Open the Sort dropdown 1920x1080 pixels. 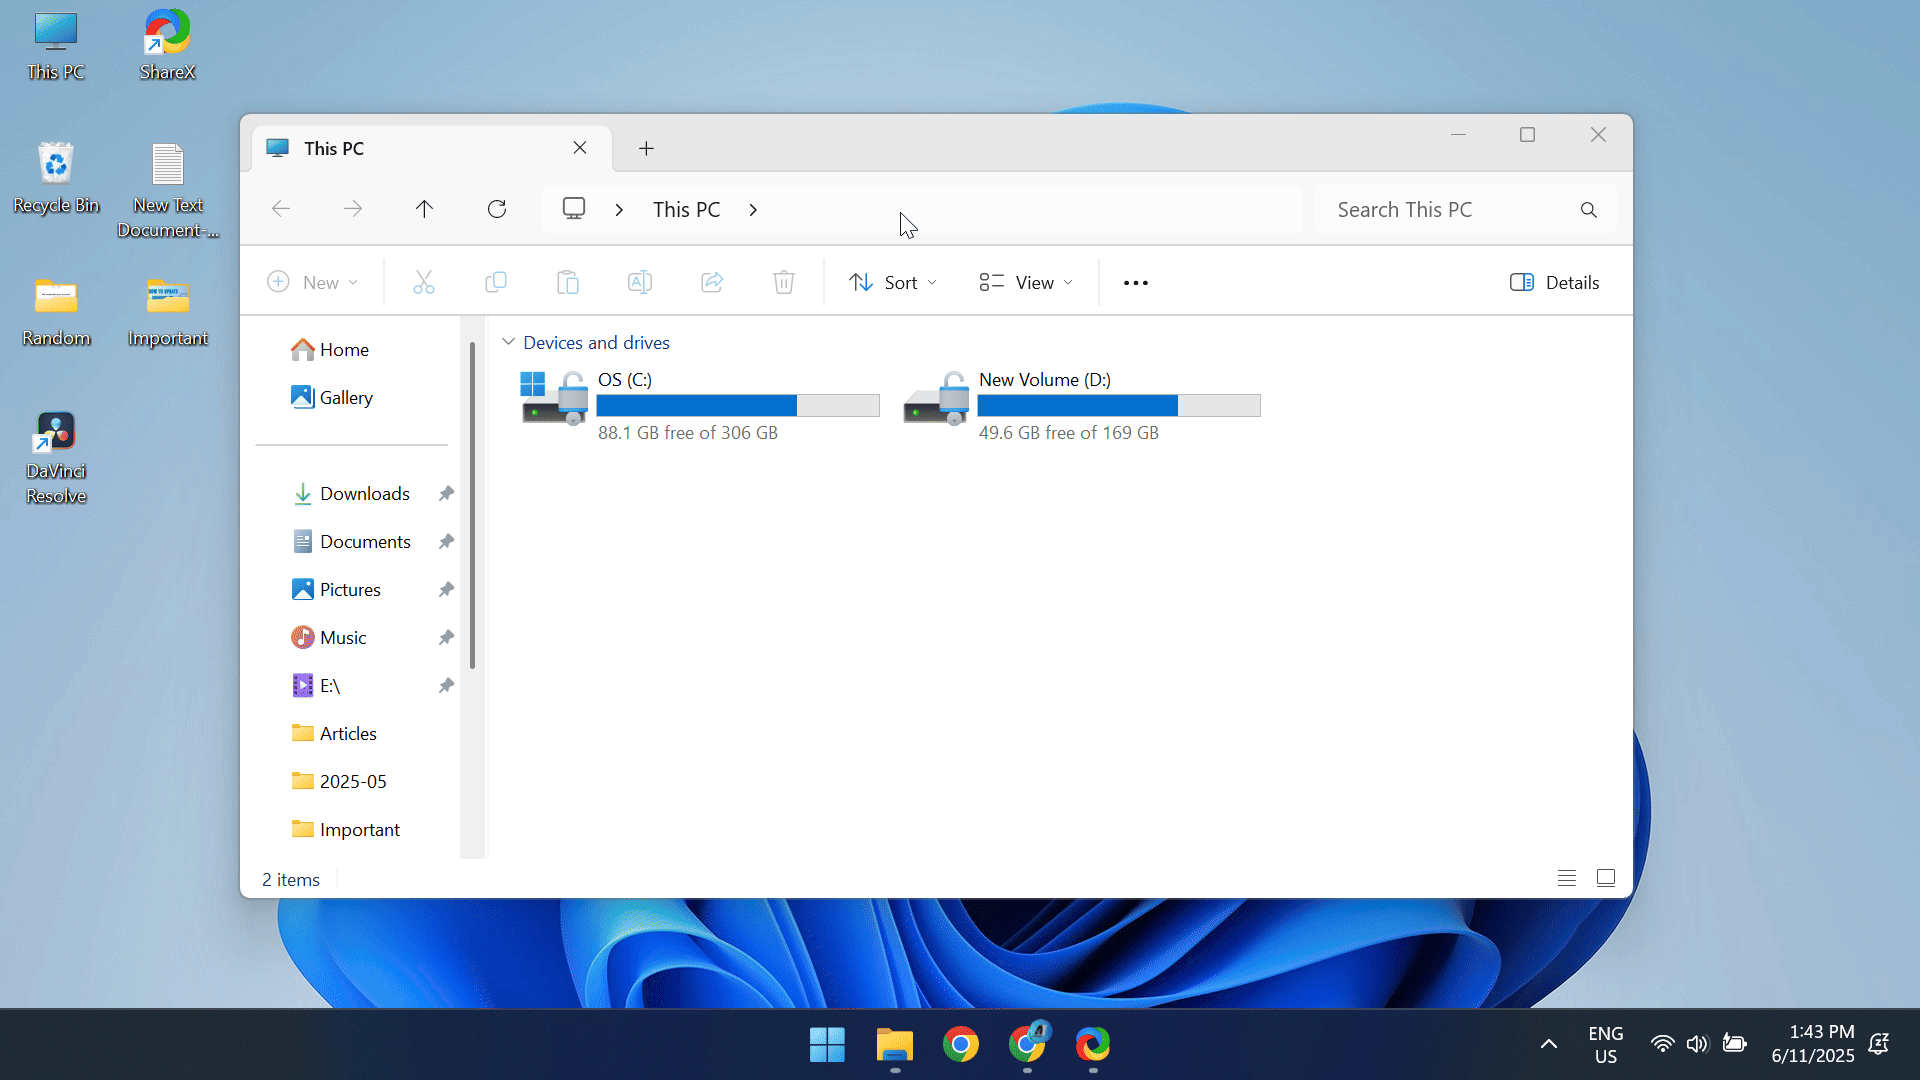893,283
